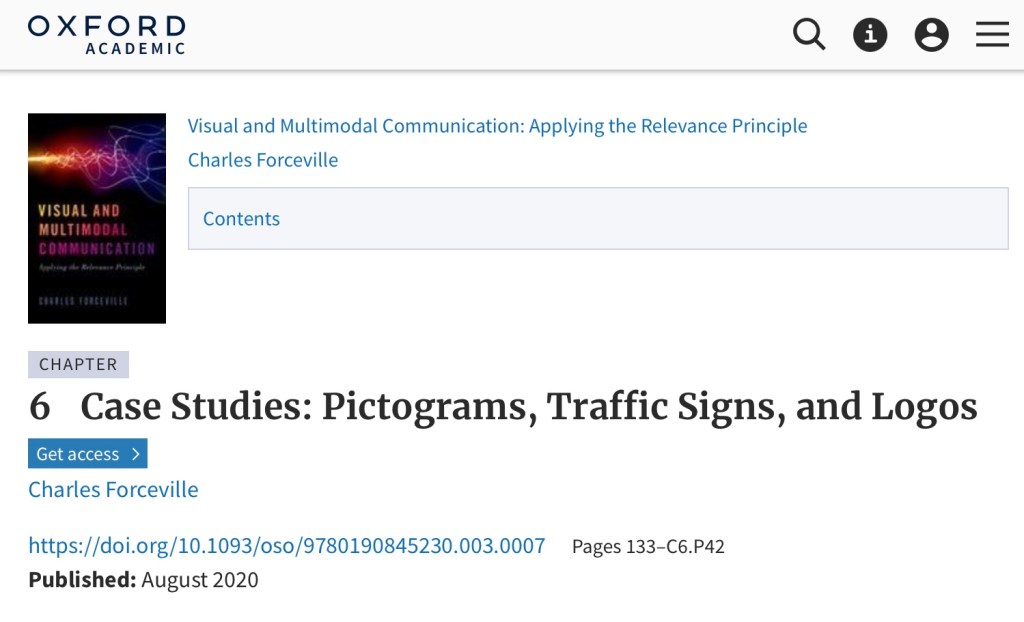This screenshot has height=622, width=1024.
Task: Open the search magnifier icon
Action: coord(809,35)
